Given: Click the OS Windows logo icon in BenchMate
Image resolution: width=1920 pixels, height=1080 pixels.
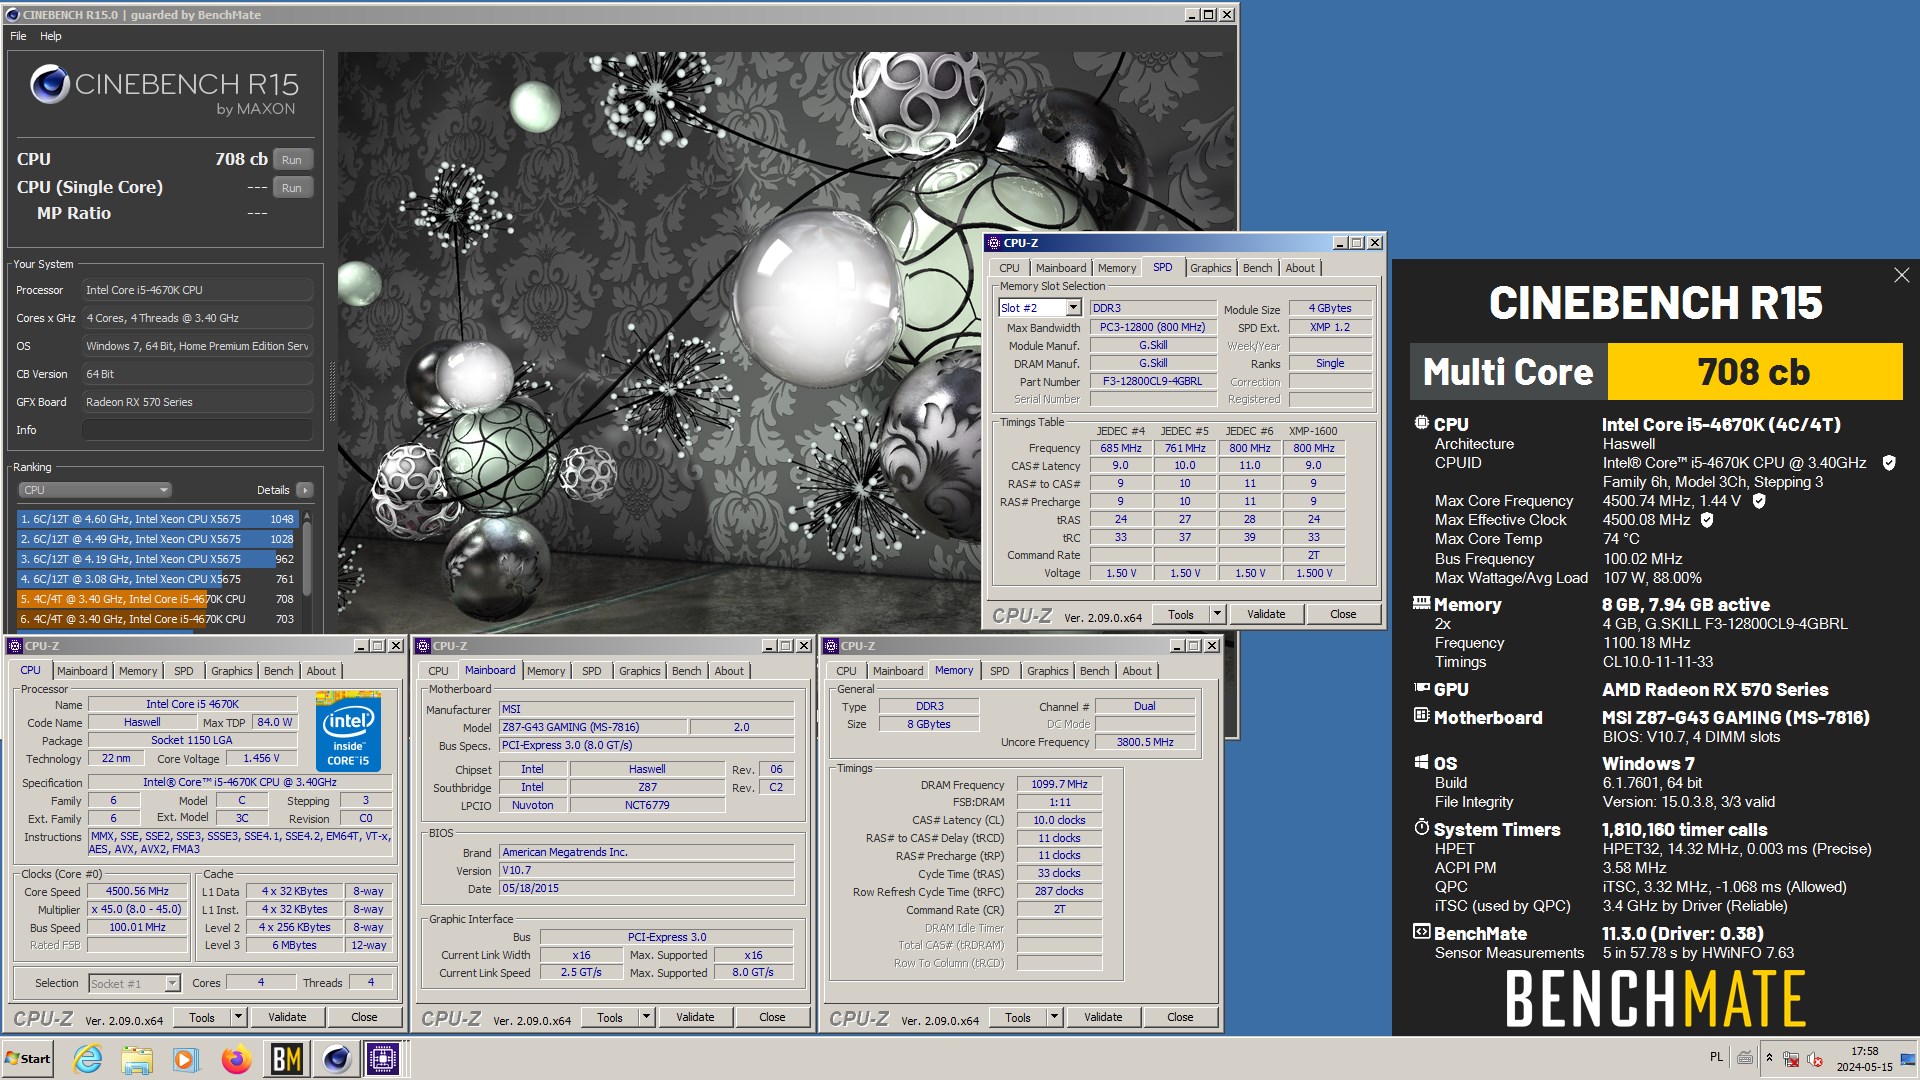Looking at the screenshot, I should coord(1421,762).
